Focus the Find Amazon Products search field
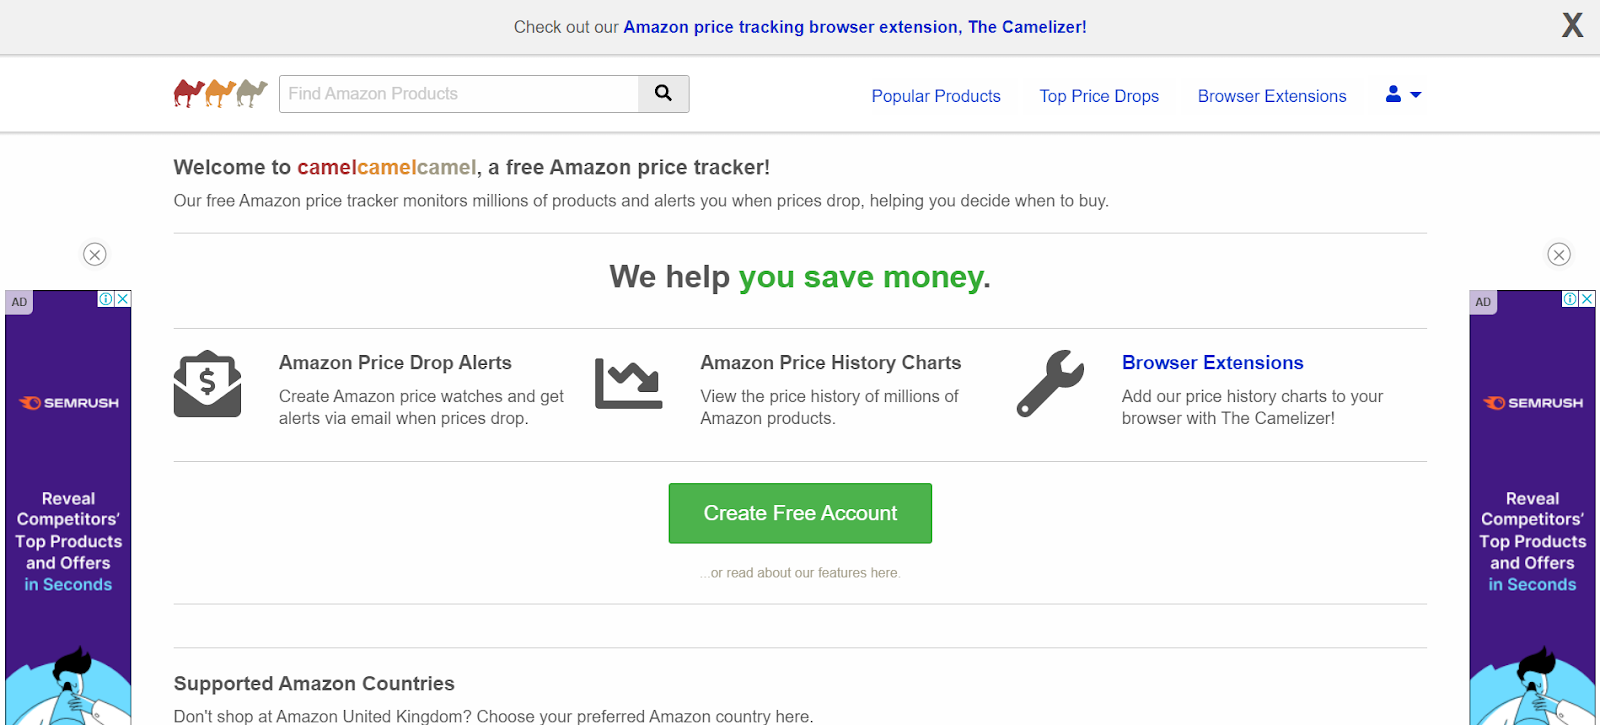Screen dimensions: 1600x725 459,94
